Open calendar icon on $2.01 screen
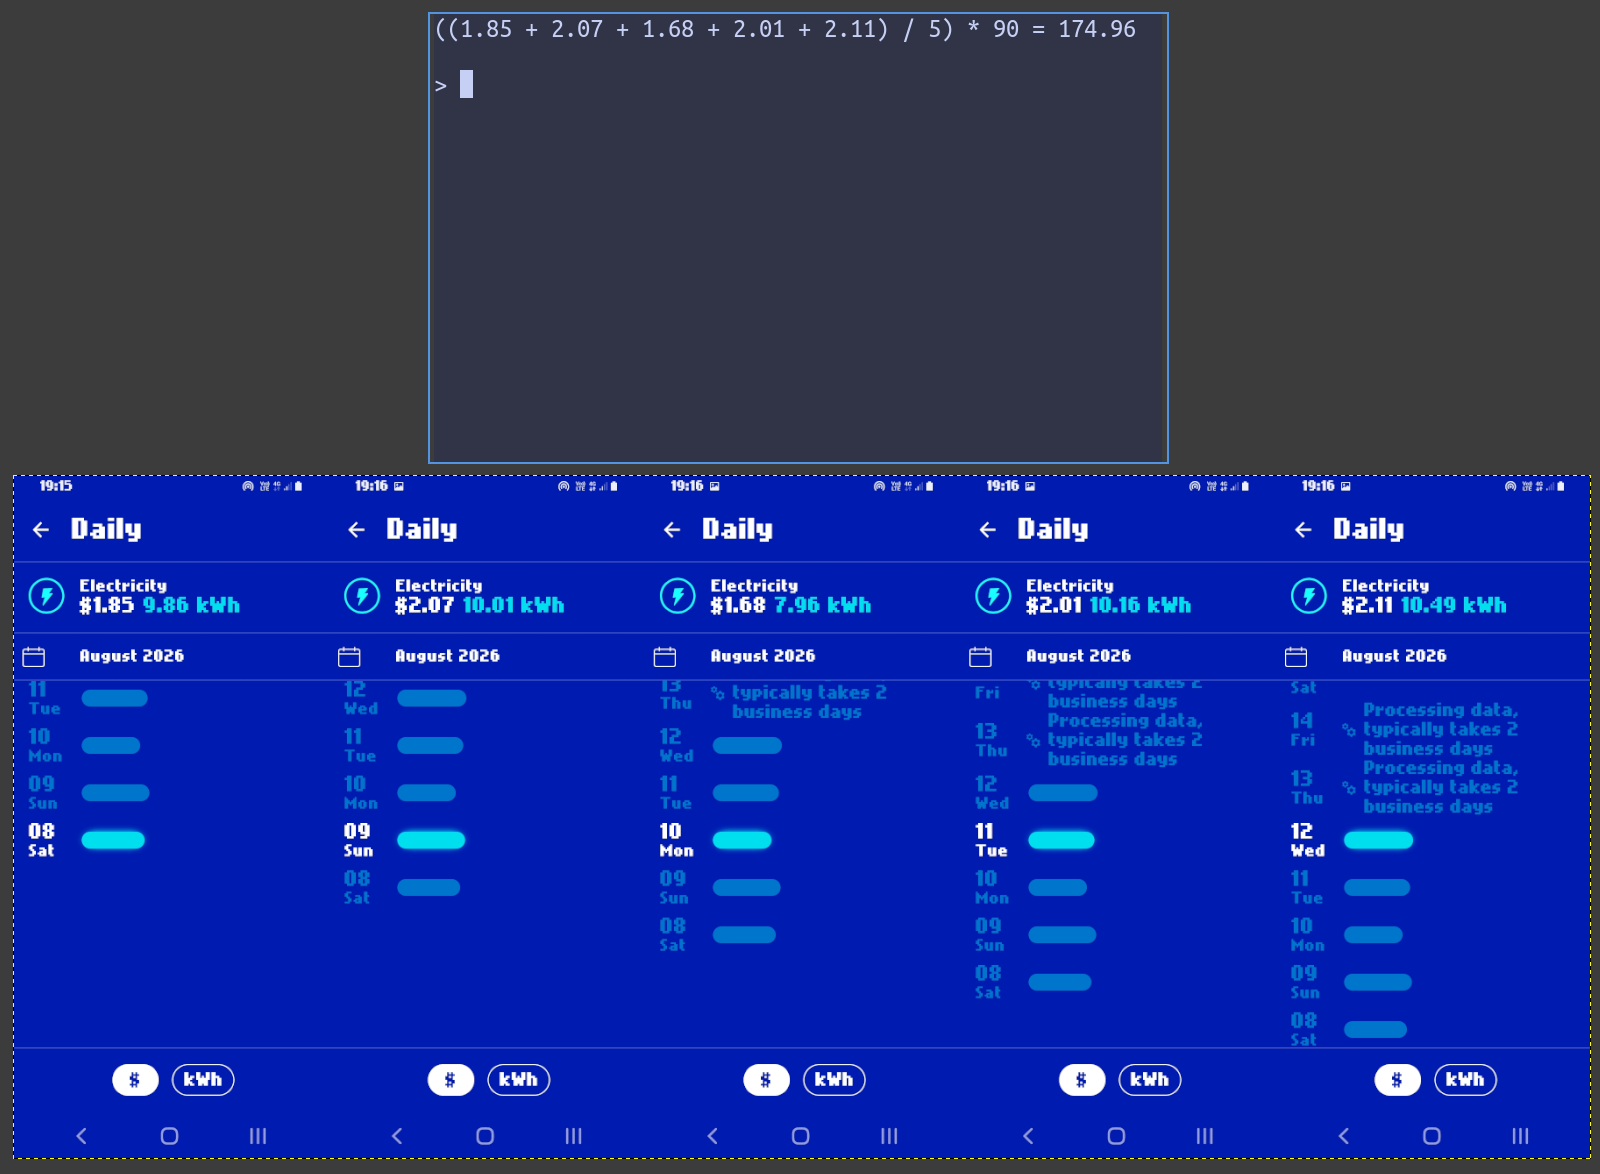The width and height of the screenshot is (1600, 1174). (x=980, y=657)
